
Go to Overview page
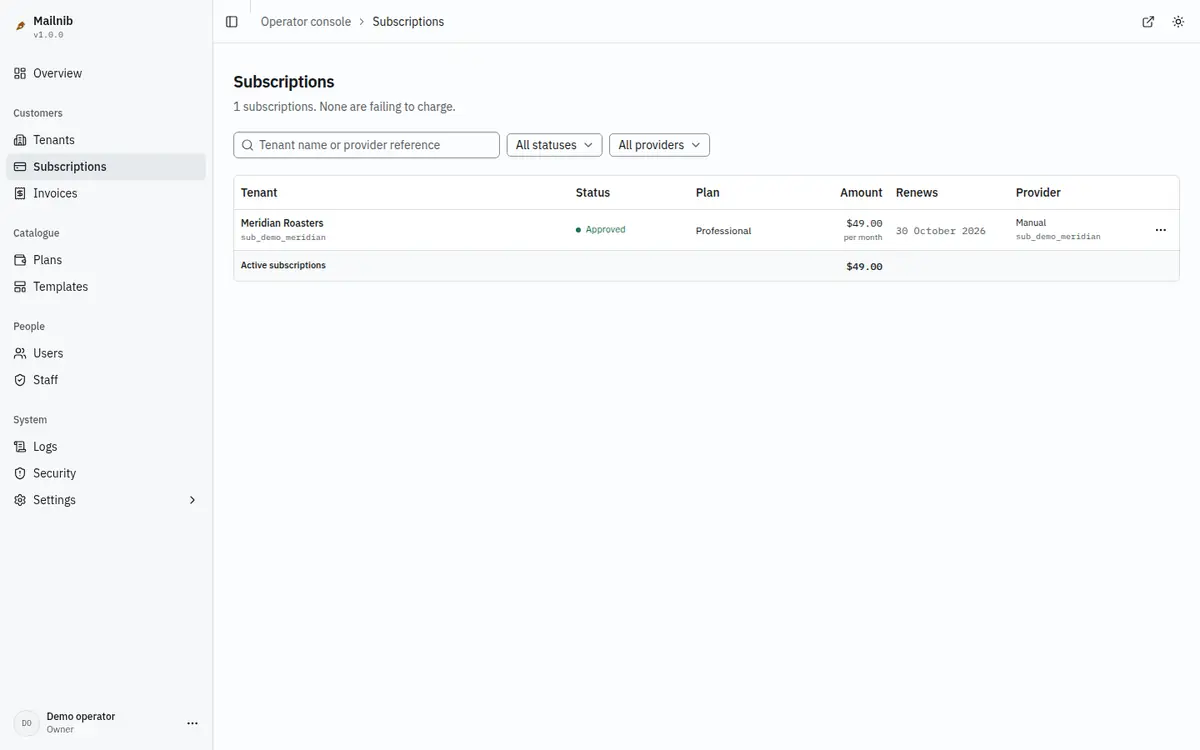coord(106,73)
